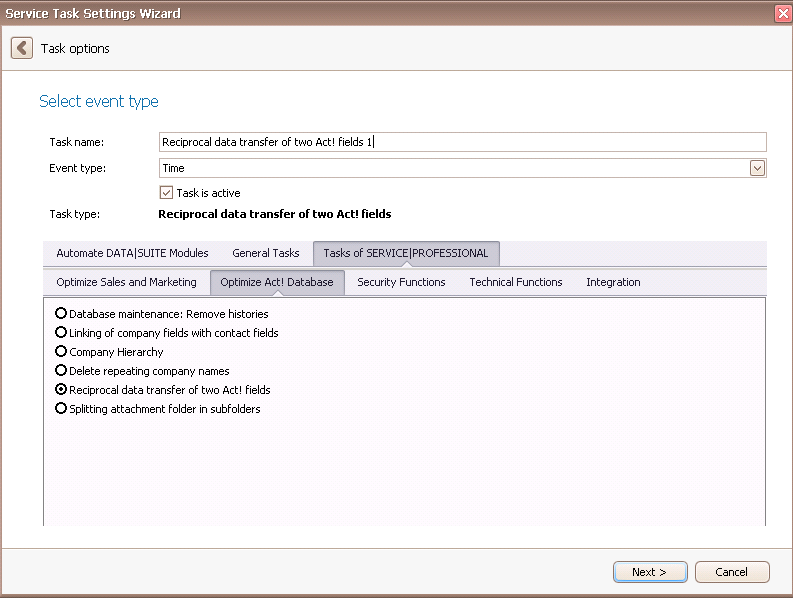Open the General Tasks tab
The width and height of the screenshot is (793, 598).
[266, 253]
